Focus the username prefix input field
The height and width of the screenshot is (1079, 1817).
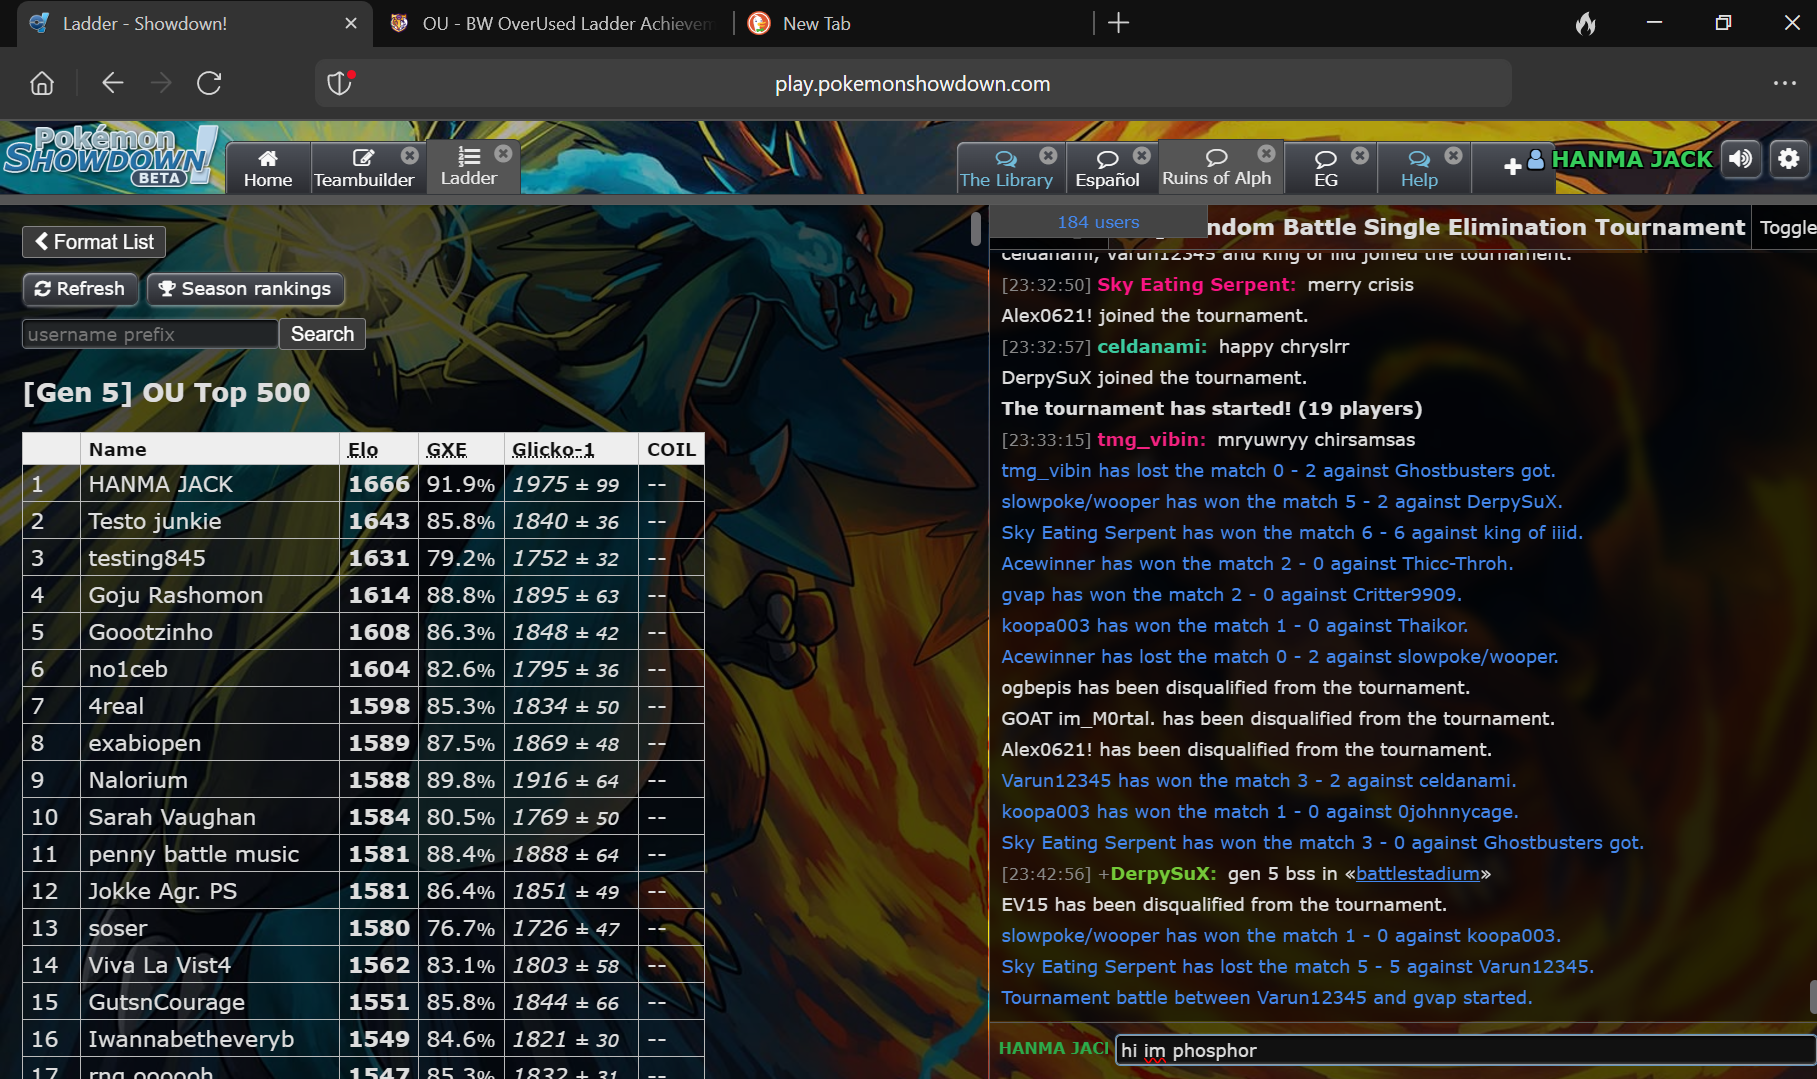[150, 334]
